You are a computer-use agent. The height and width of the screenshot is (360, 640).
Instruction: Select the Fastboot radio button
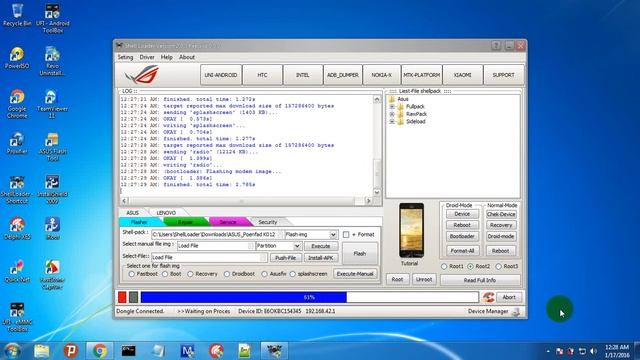132,274
